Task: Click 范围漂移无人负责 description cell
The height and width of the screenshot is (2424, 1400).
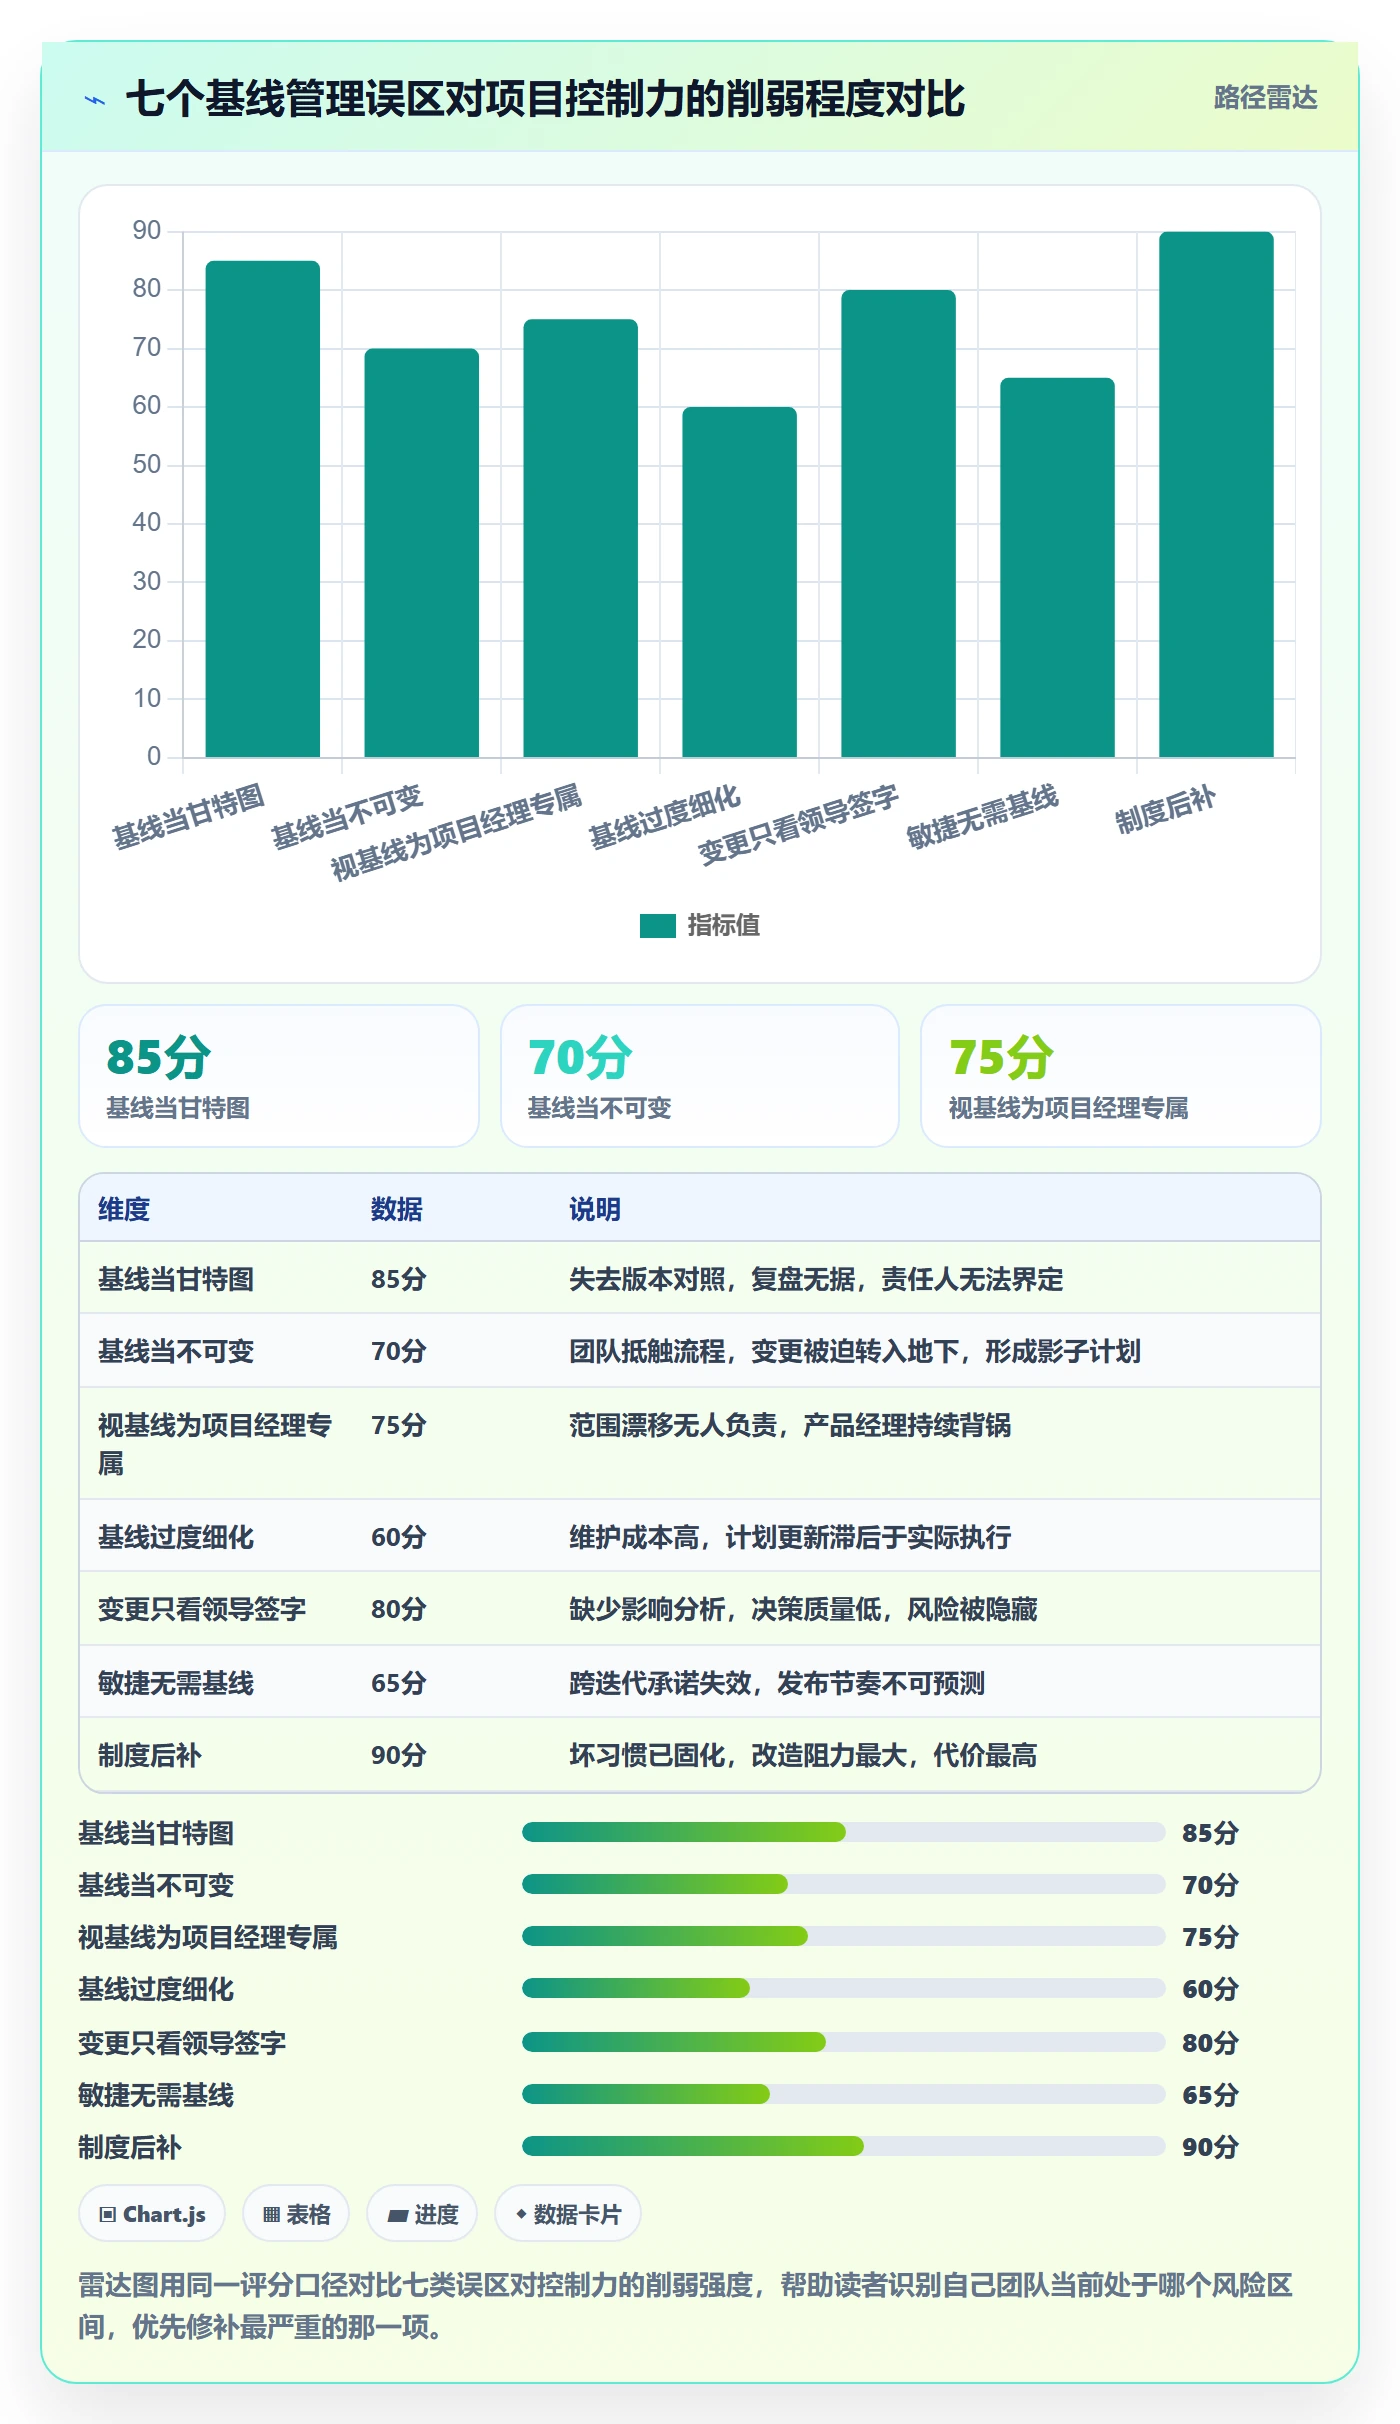Action: click(790, 1425)
